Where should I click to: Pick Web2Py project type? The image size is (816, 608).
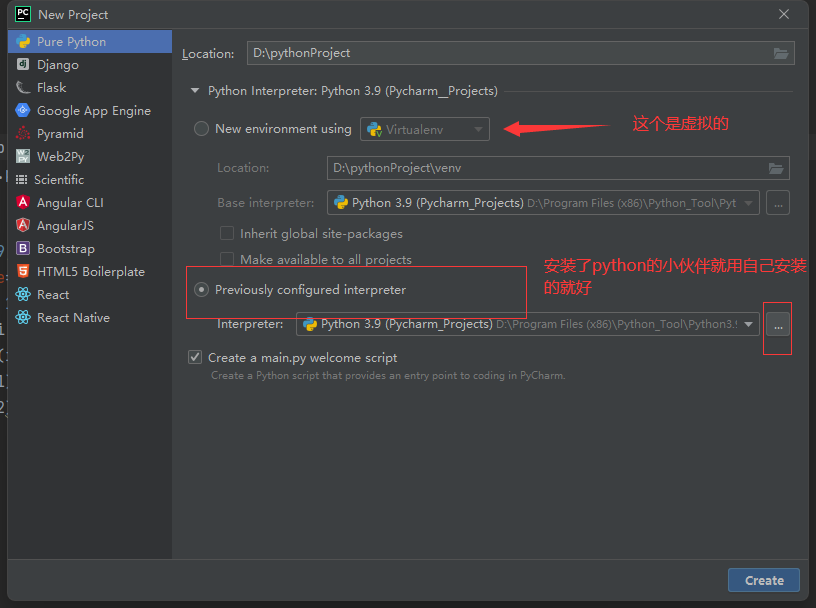[x=90, y=156]
